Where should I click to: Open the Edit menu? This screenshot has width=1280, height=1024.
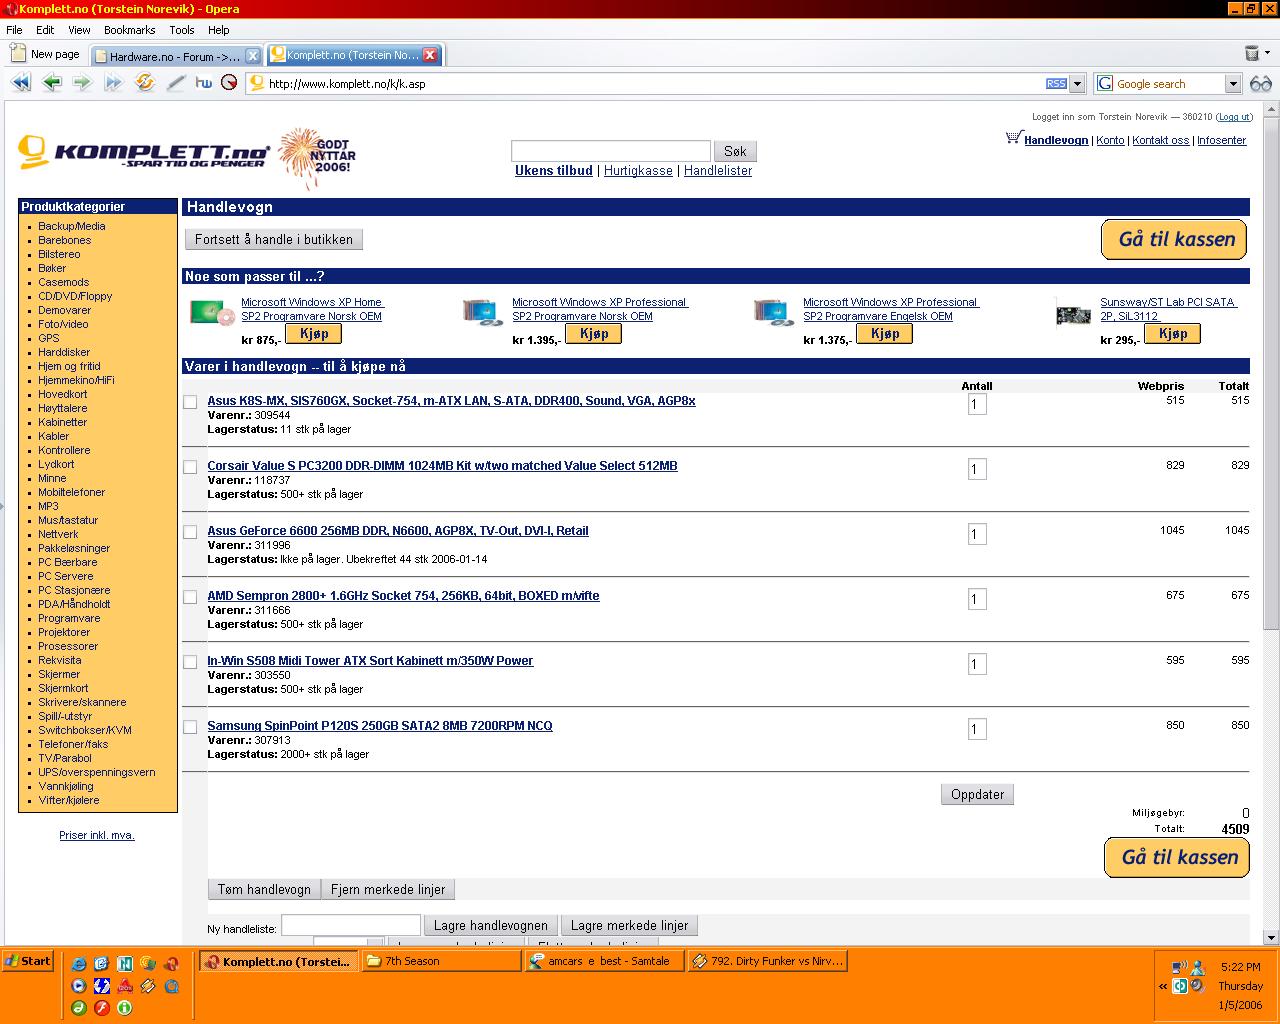pos(45,30)
